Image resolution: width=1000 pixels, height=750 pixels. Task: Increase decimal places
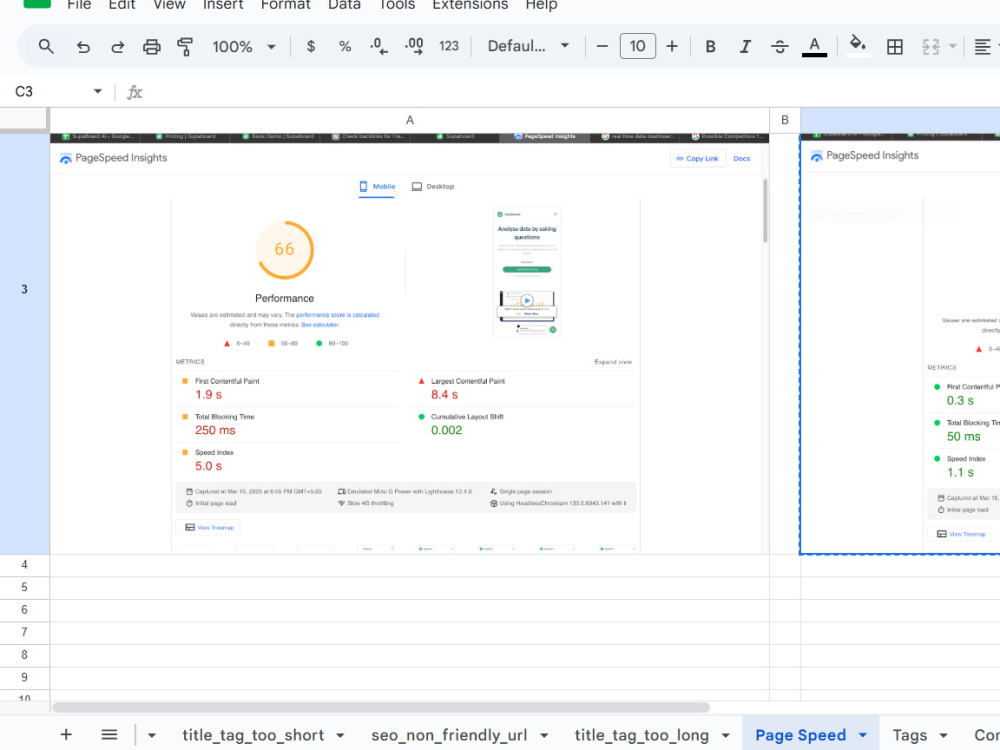414,46
